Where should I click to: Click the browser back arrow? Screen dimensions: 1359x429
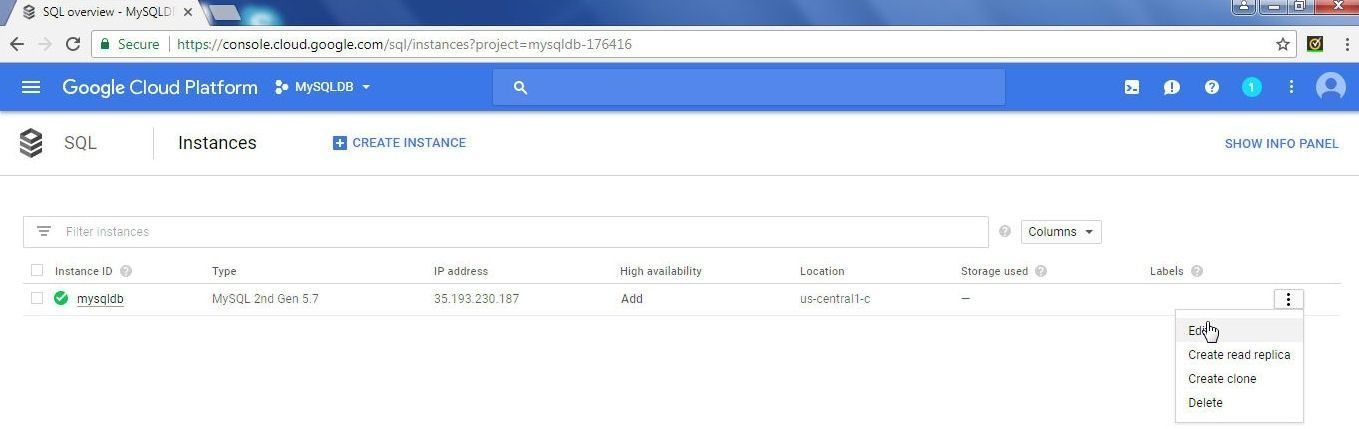tap(17, 44)
